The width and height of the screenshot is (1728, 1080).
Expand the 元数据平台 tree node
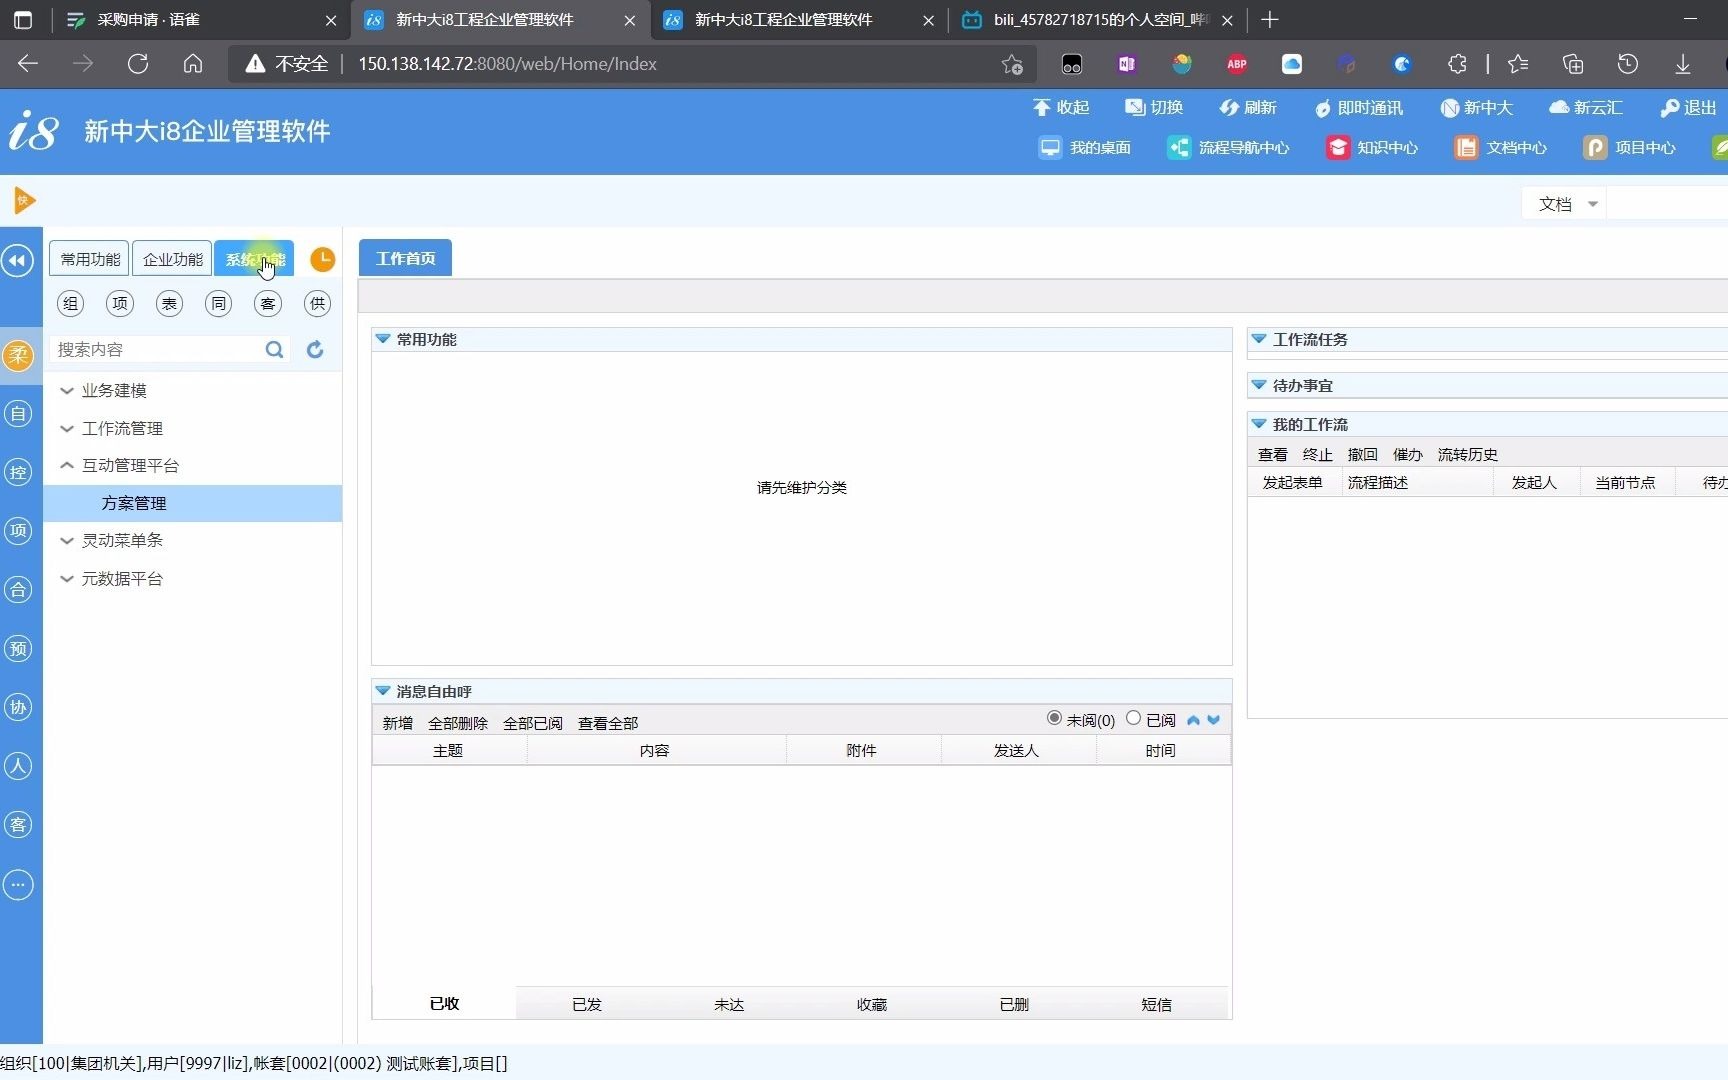click(x=67, y=579)
